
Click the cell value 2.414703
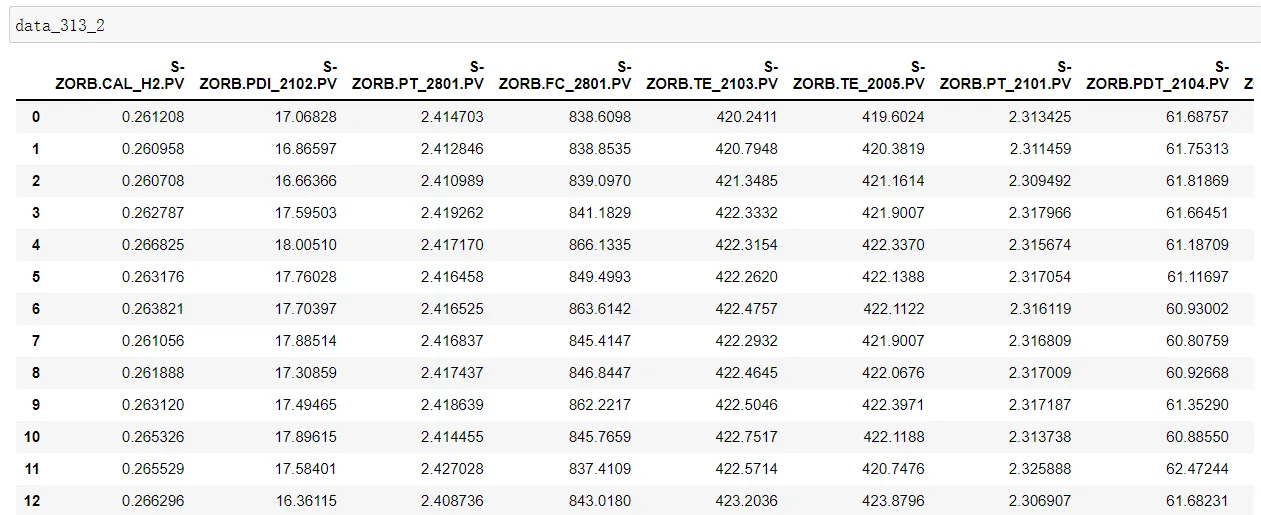[x=452, y=117]
